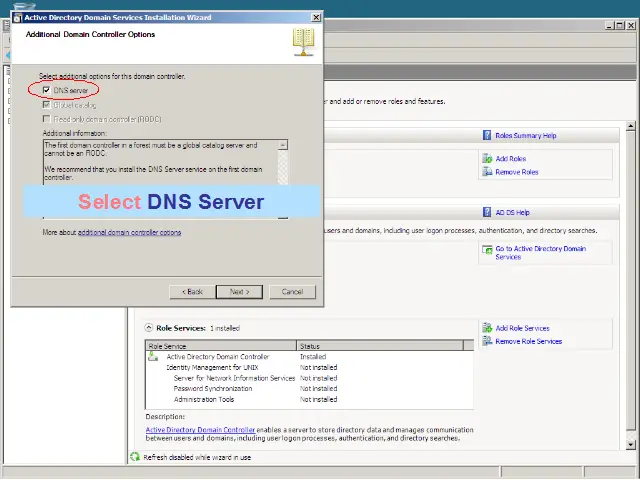Open Active Directory Domain Controller description link

[x=200, y=430]
